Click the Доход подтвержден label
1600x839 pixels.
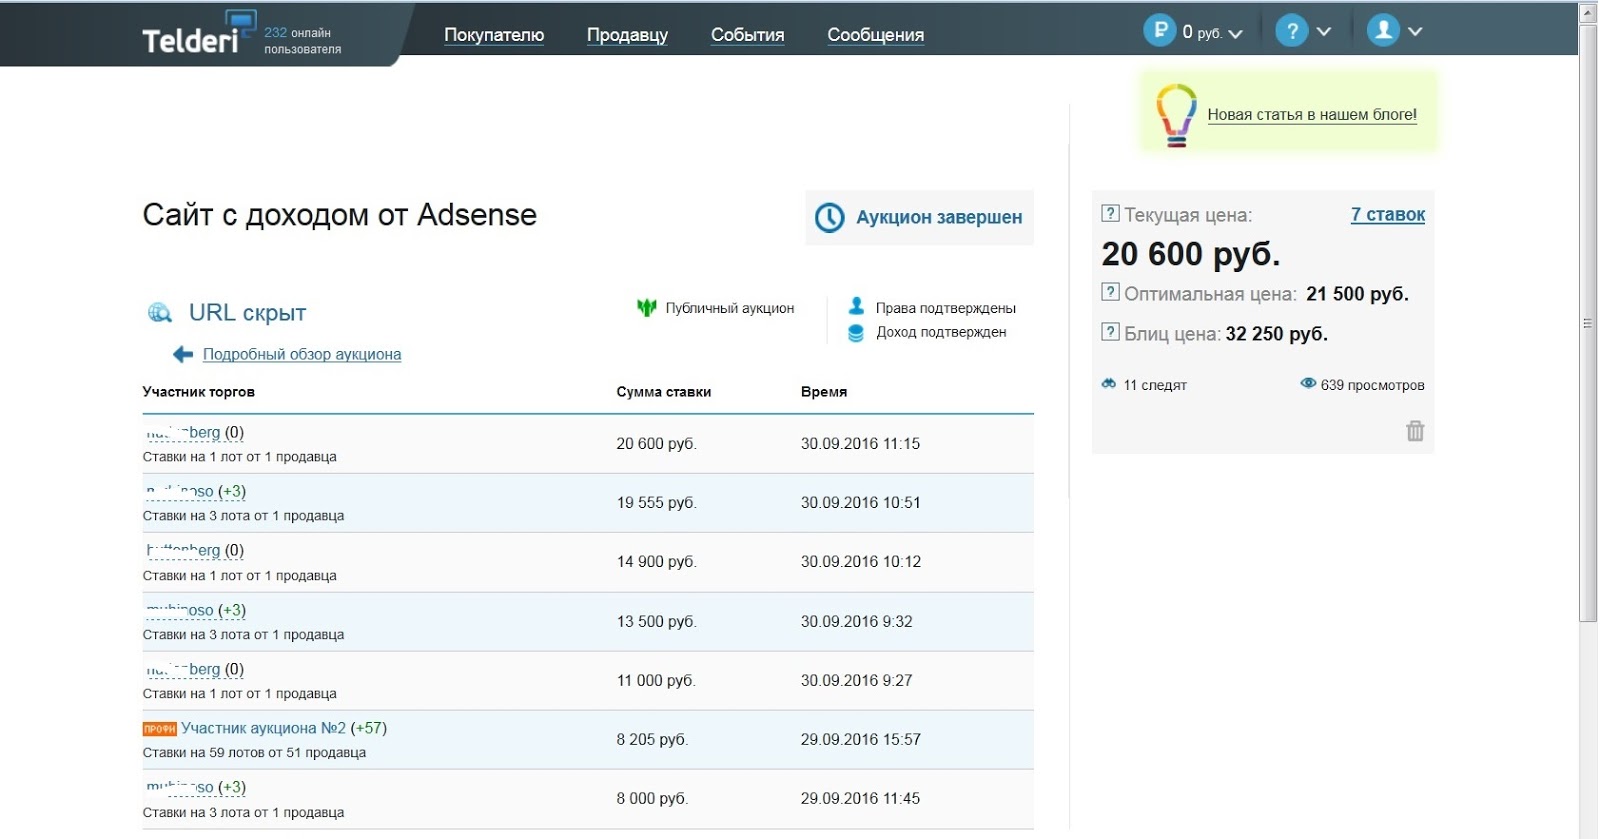pyautogui.click(x=941, y=332)
